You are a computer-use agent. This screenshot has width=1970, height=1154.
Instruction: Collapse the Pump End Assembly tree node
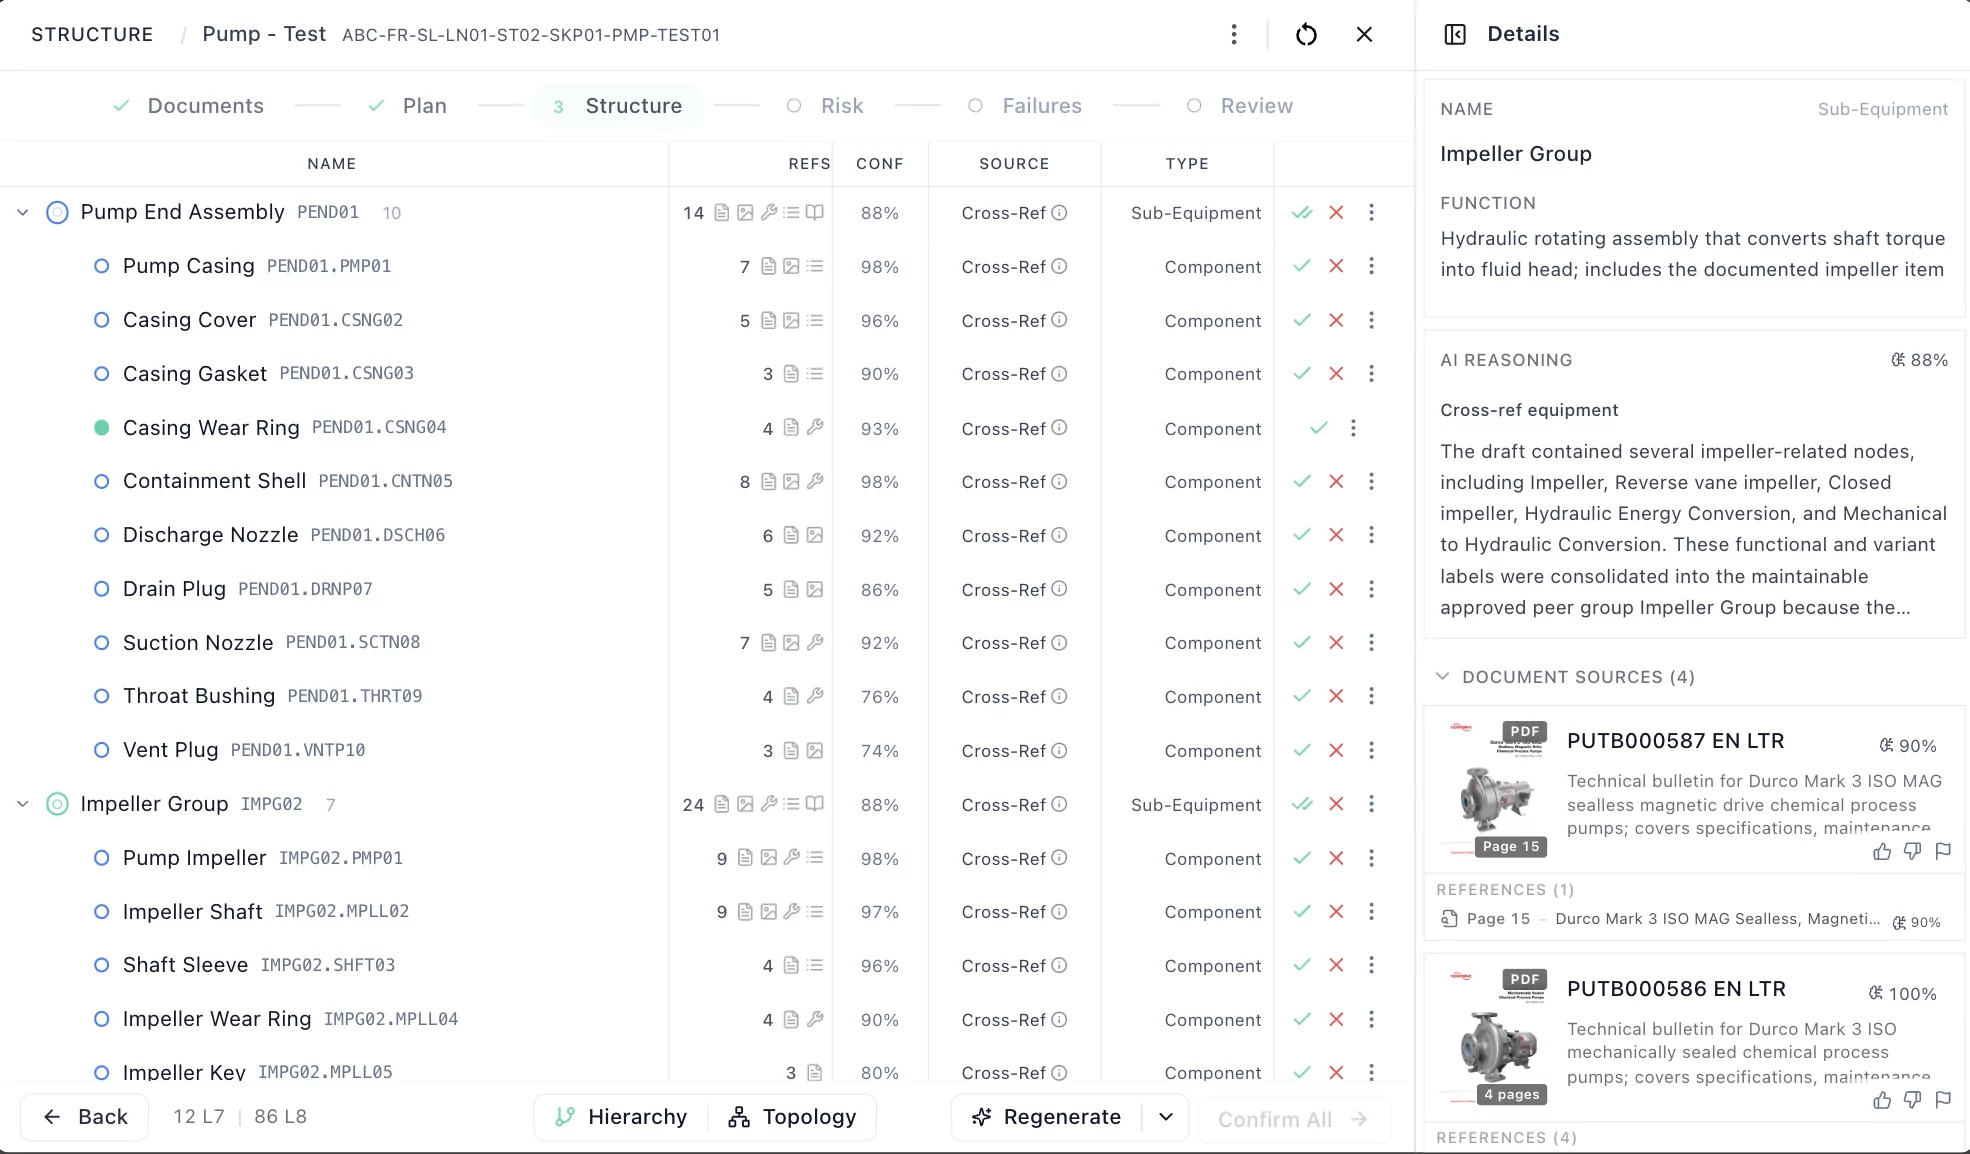pos(22,212)
